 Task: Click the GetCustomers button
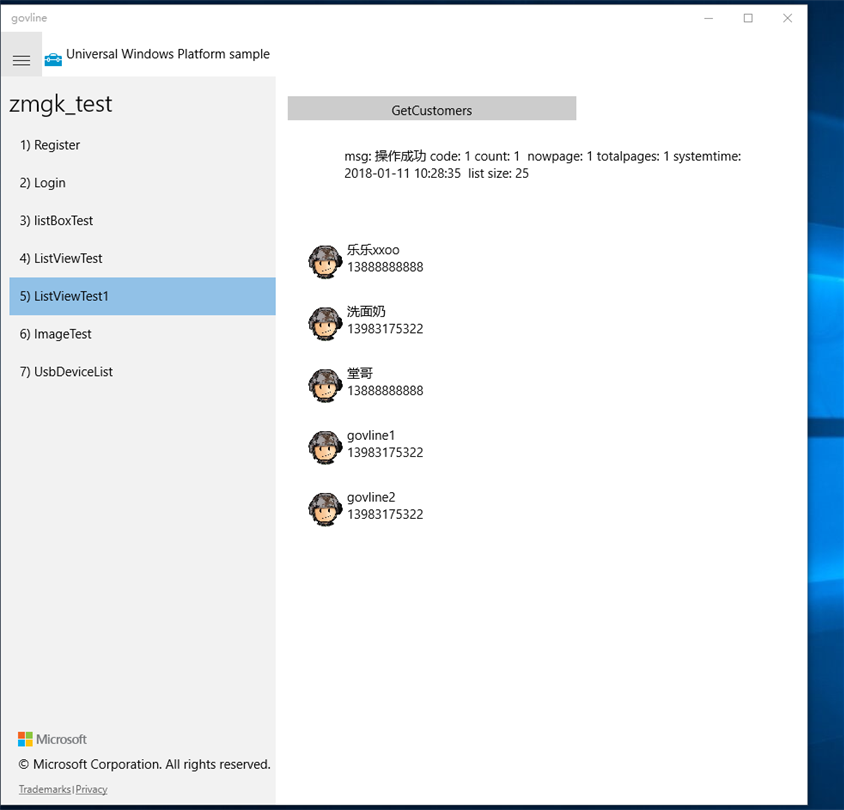432,109
